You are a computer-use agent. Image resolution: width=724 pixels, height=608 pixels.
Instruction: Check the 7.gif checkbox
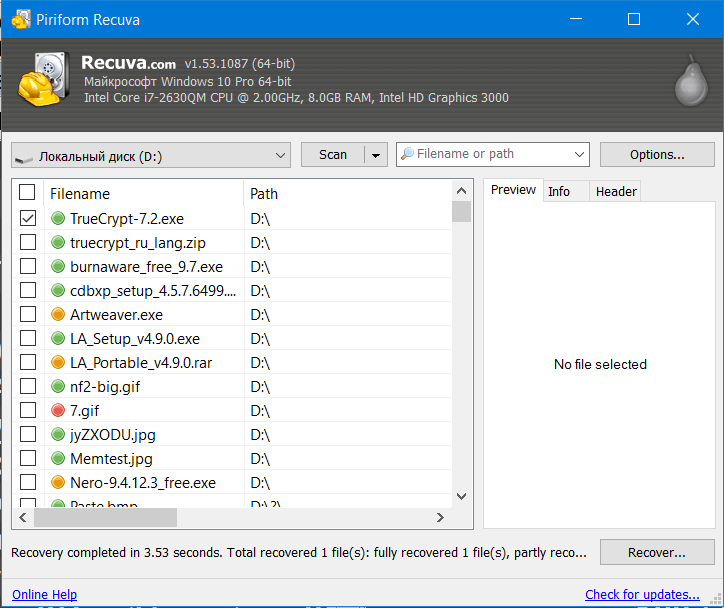point(28,410)
